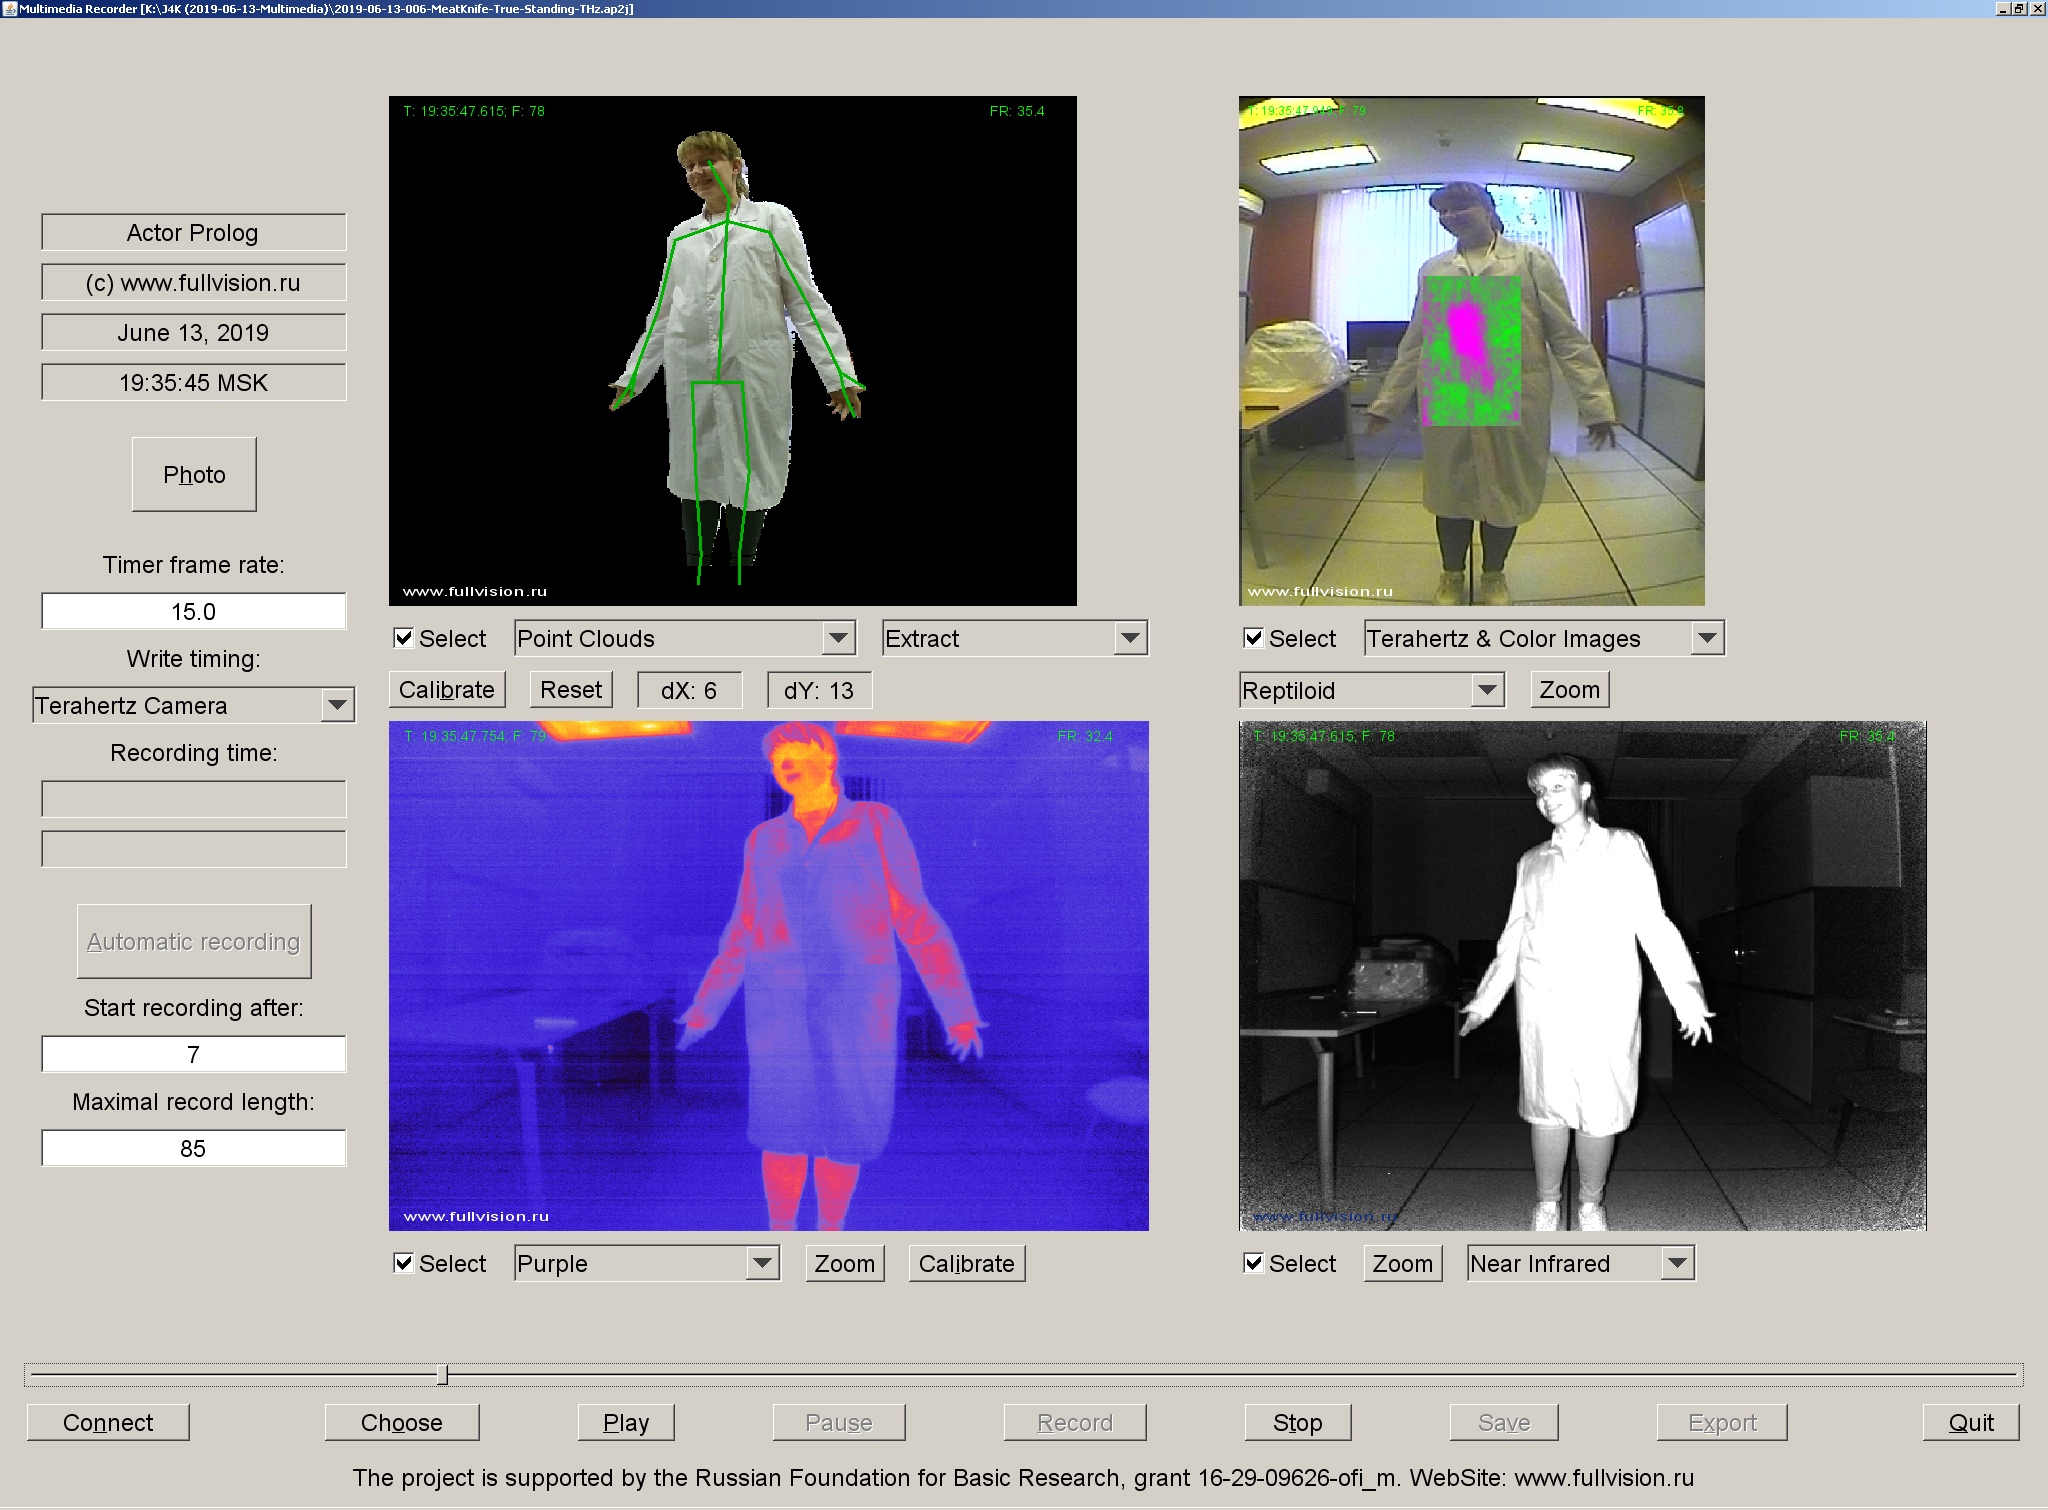
Task: Click the Timer frame rate input field
Action: 193,610
